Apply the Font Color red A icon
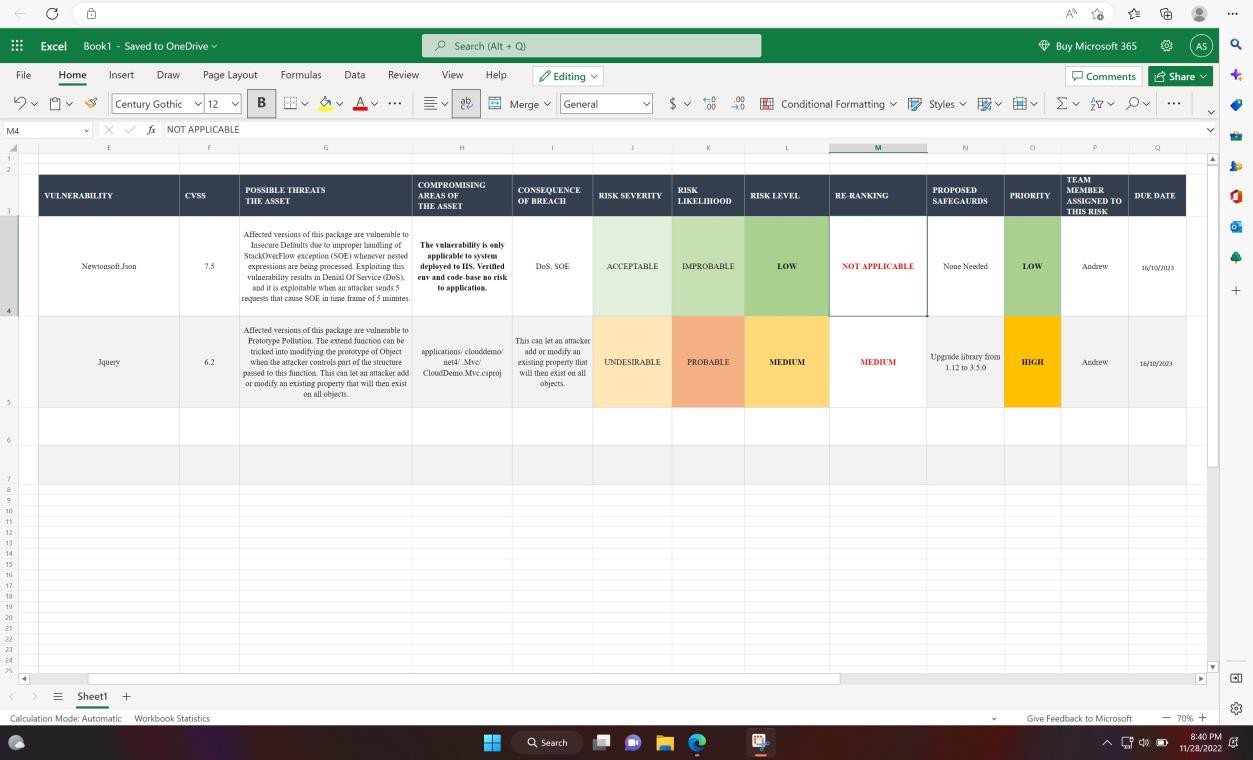Screen dimensions: 1253x760 (360, 103)
